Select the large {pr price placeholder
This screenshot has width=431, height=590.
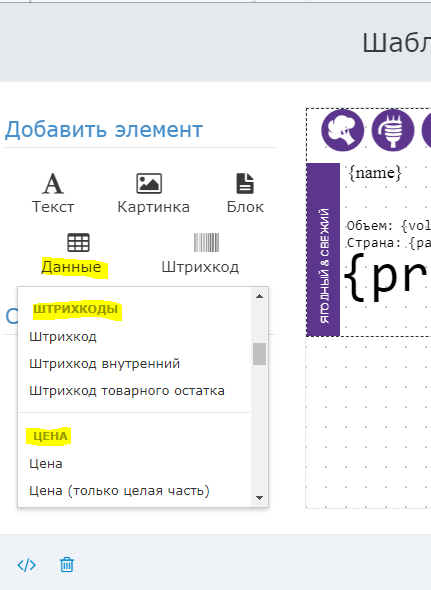point(387,277)
